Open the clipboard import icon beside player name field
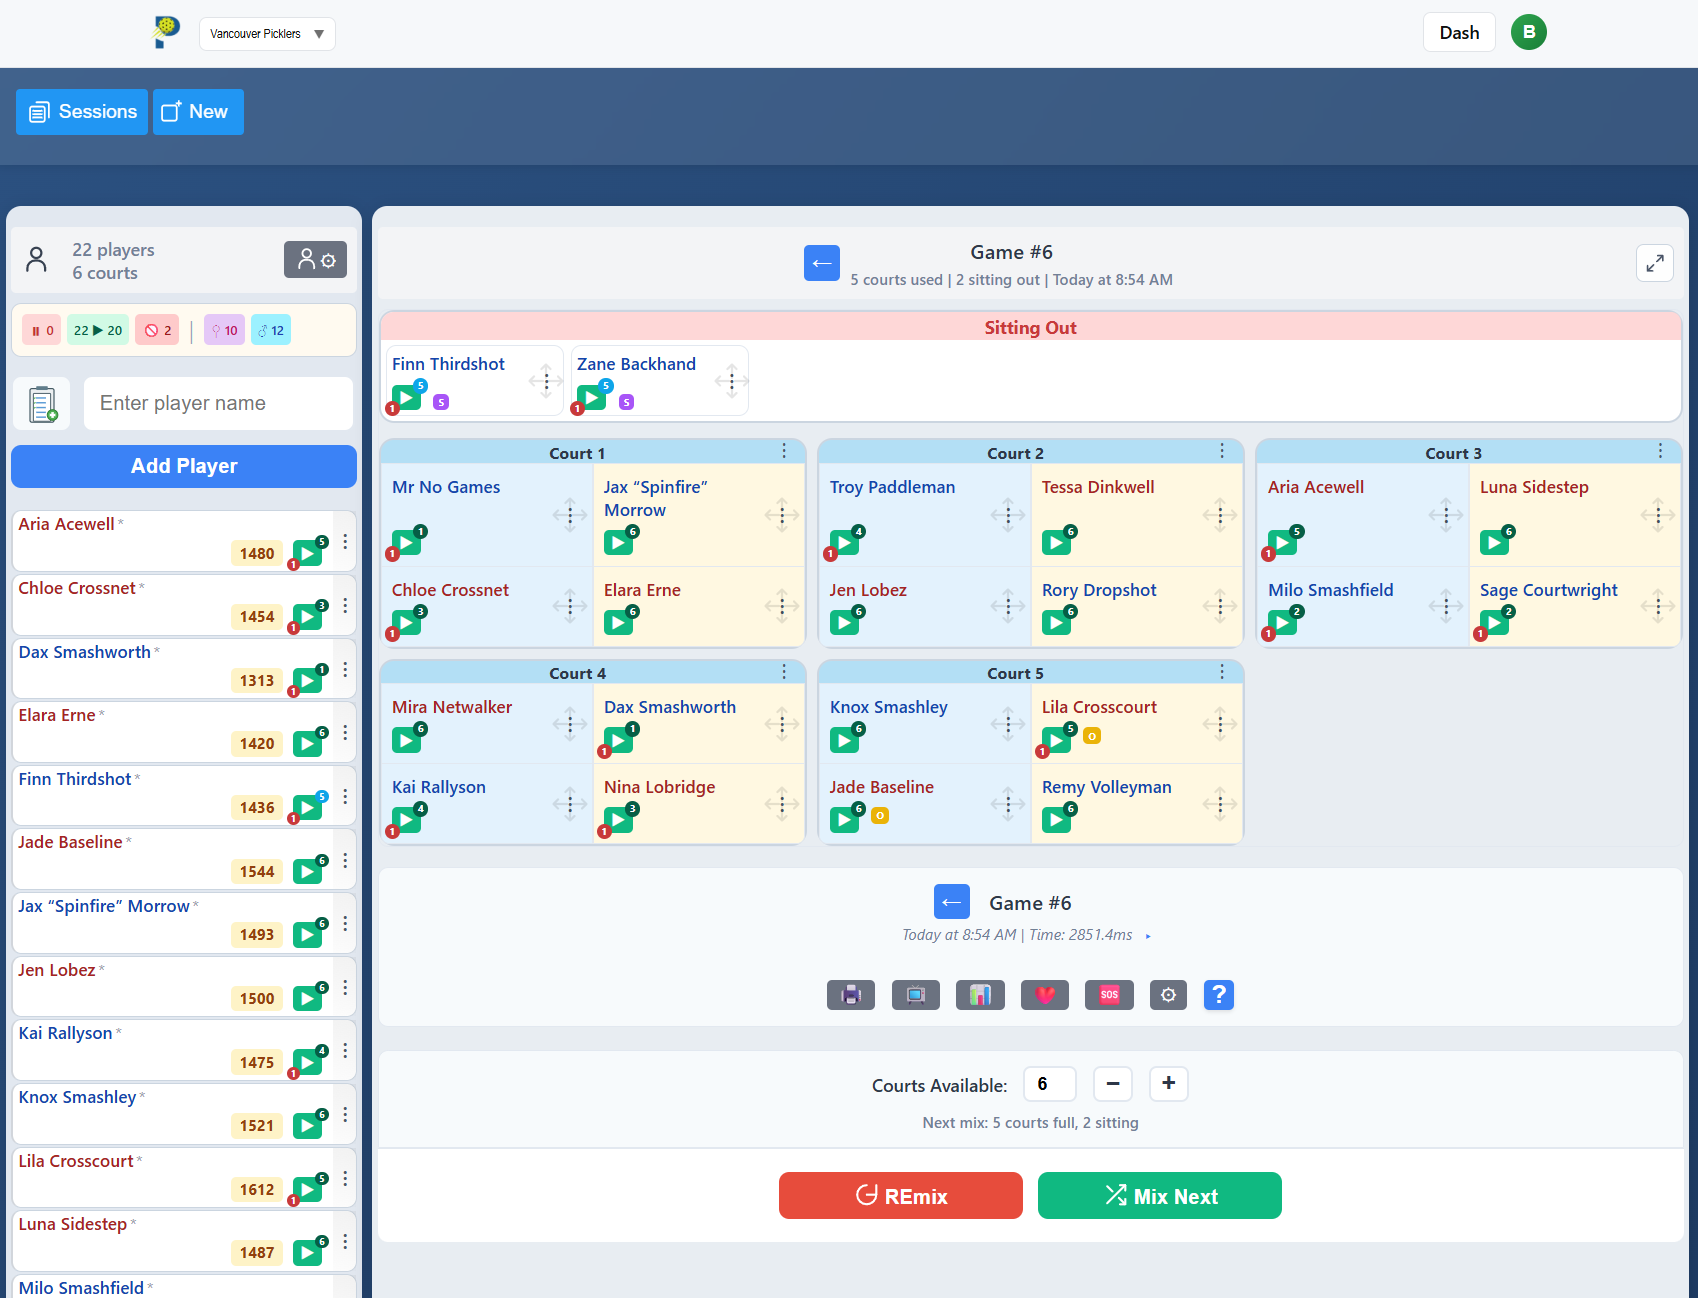The width and height of the screenshot is (1698, 1298). click(x=41, y=403)
